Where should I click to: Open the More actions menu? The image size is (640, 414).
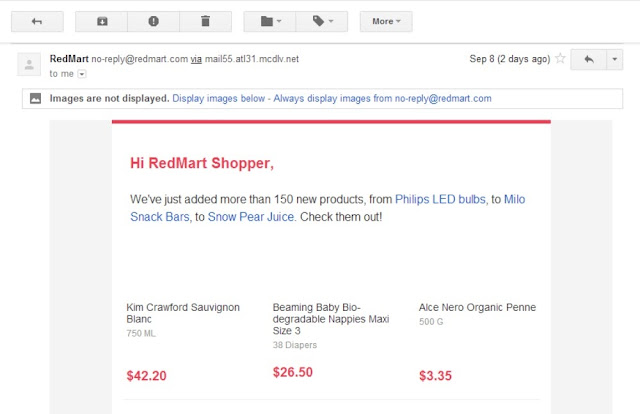coord(386,21)
